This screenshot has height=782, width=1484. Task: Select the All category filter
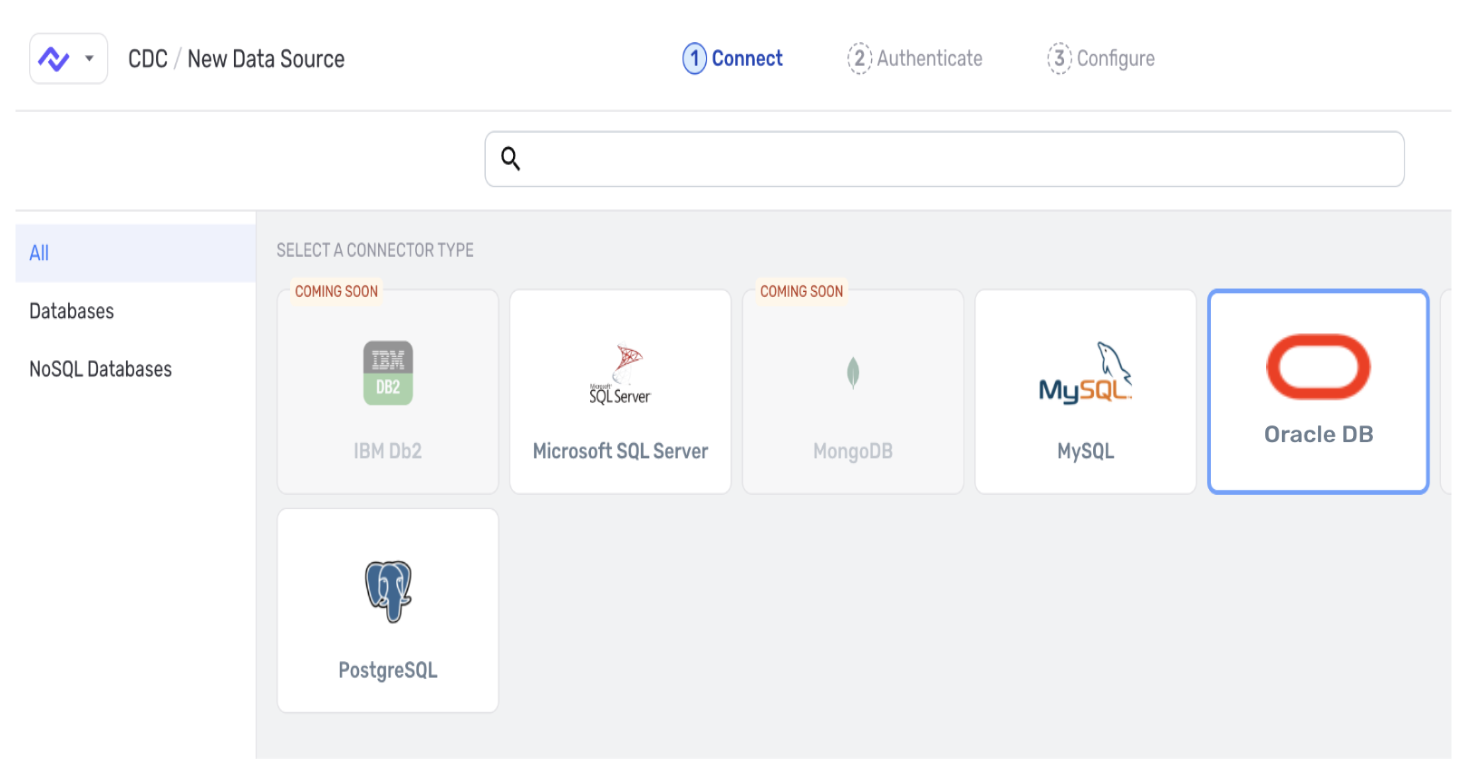pos(136,253)
